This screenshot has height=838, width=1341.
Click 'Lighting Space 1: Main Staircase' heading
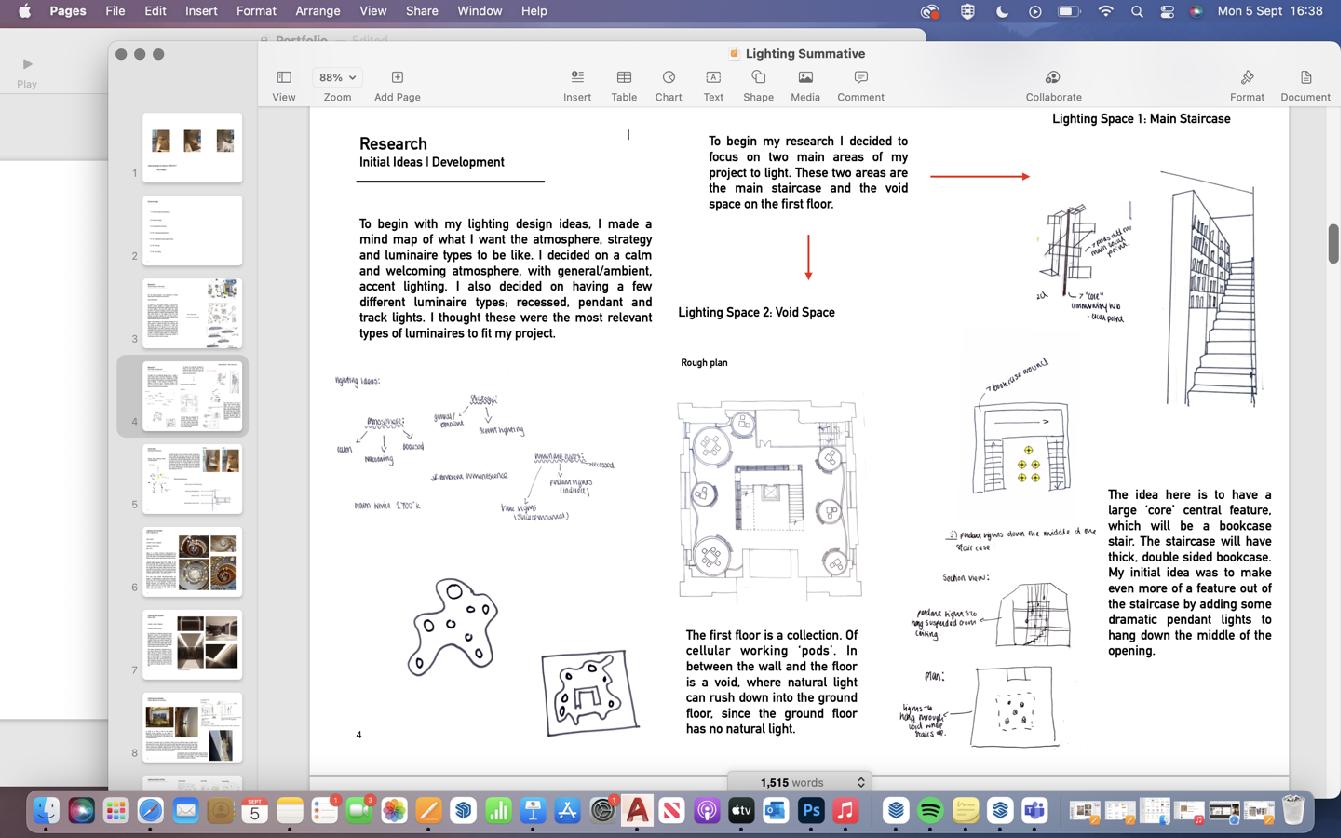tap(1141, 118)
